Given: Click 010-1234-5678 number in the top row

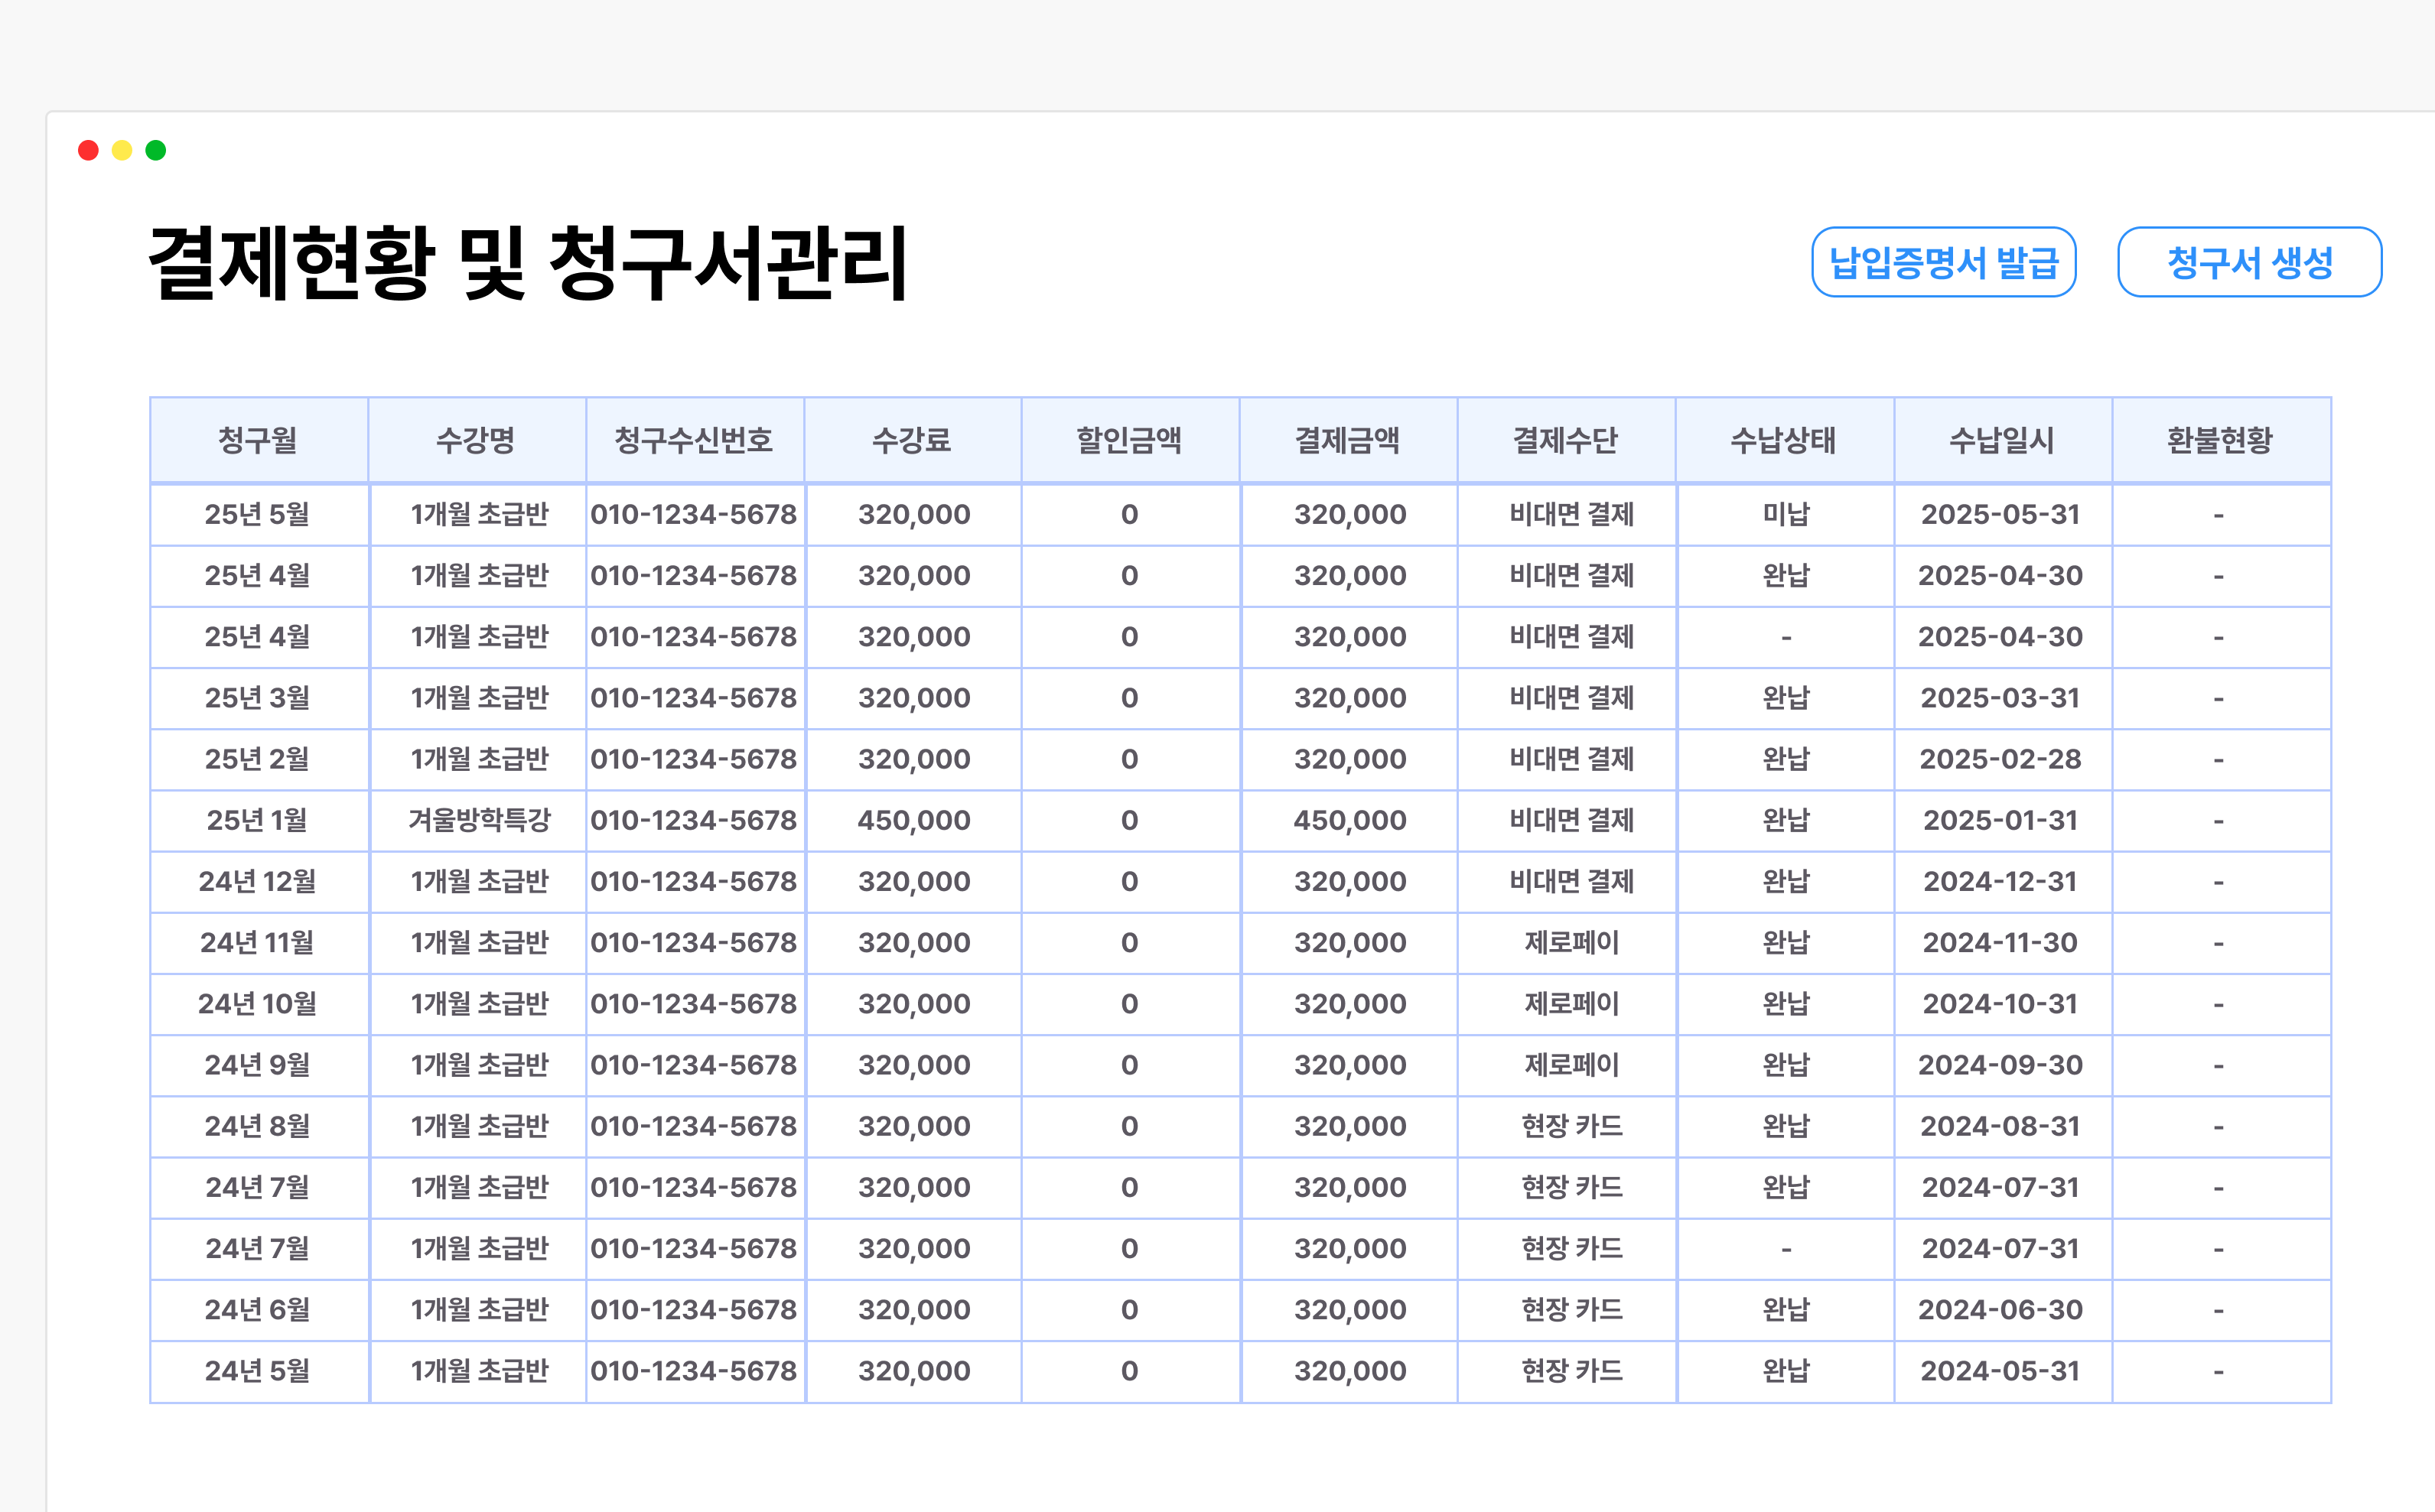Looking at the screenshot, I should pos(694,515).
